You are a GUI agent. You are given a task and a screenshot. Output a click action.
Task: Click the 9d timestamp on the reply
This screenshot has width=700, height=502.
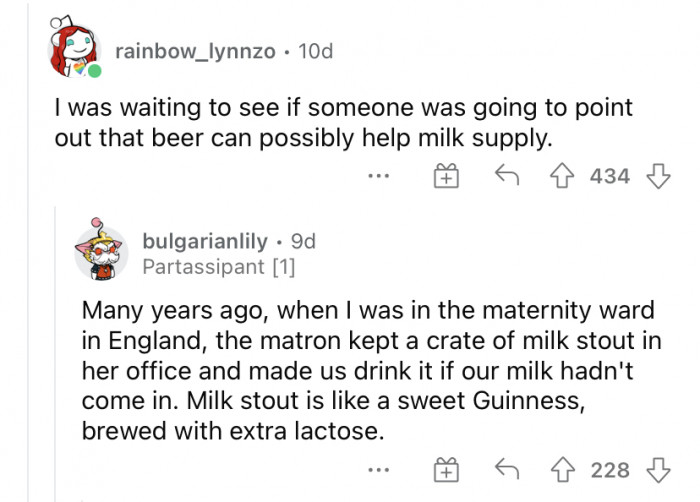coord(302,241)
